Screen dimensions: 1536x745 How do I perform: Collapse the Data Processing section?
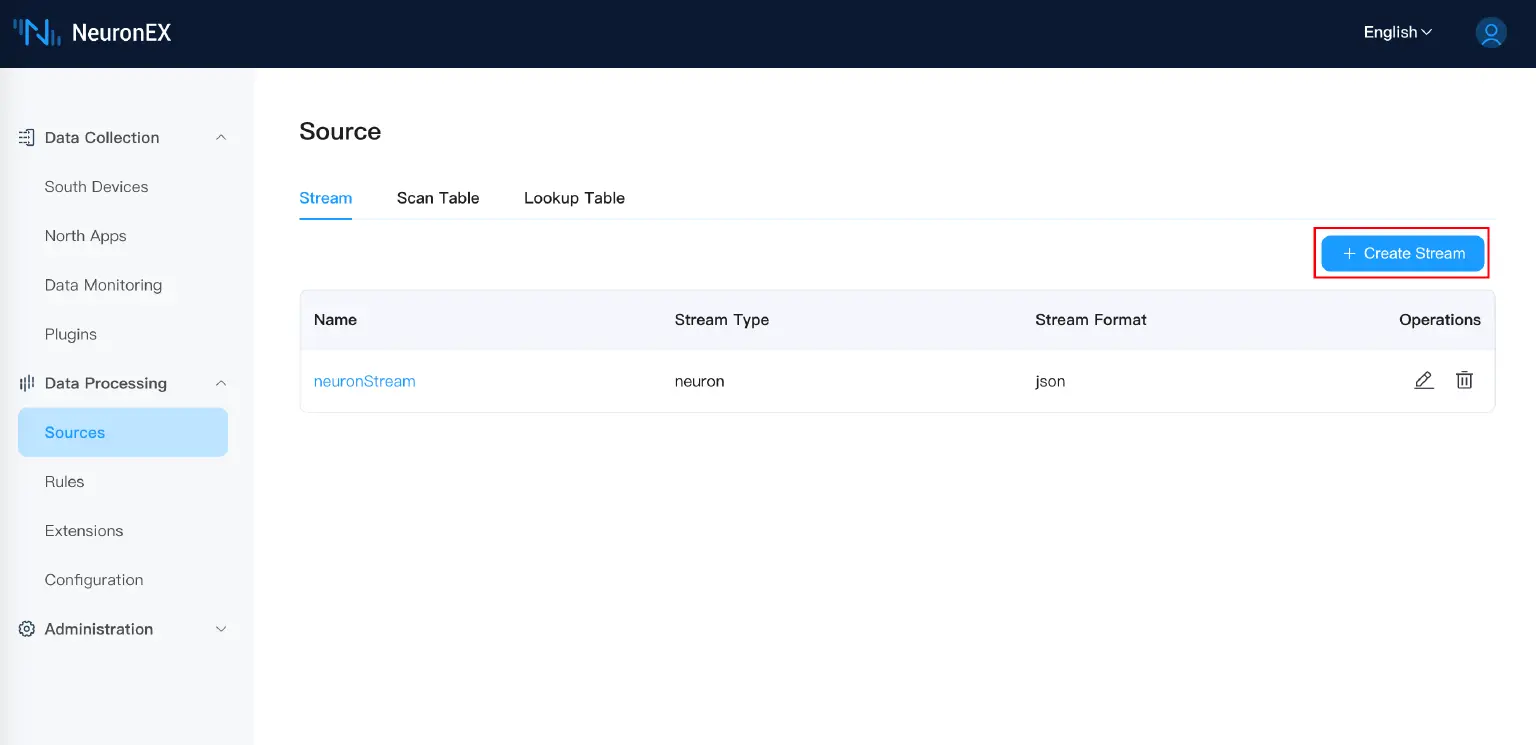click(x=220, y=383)
